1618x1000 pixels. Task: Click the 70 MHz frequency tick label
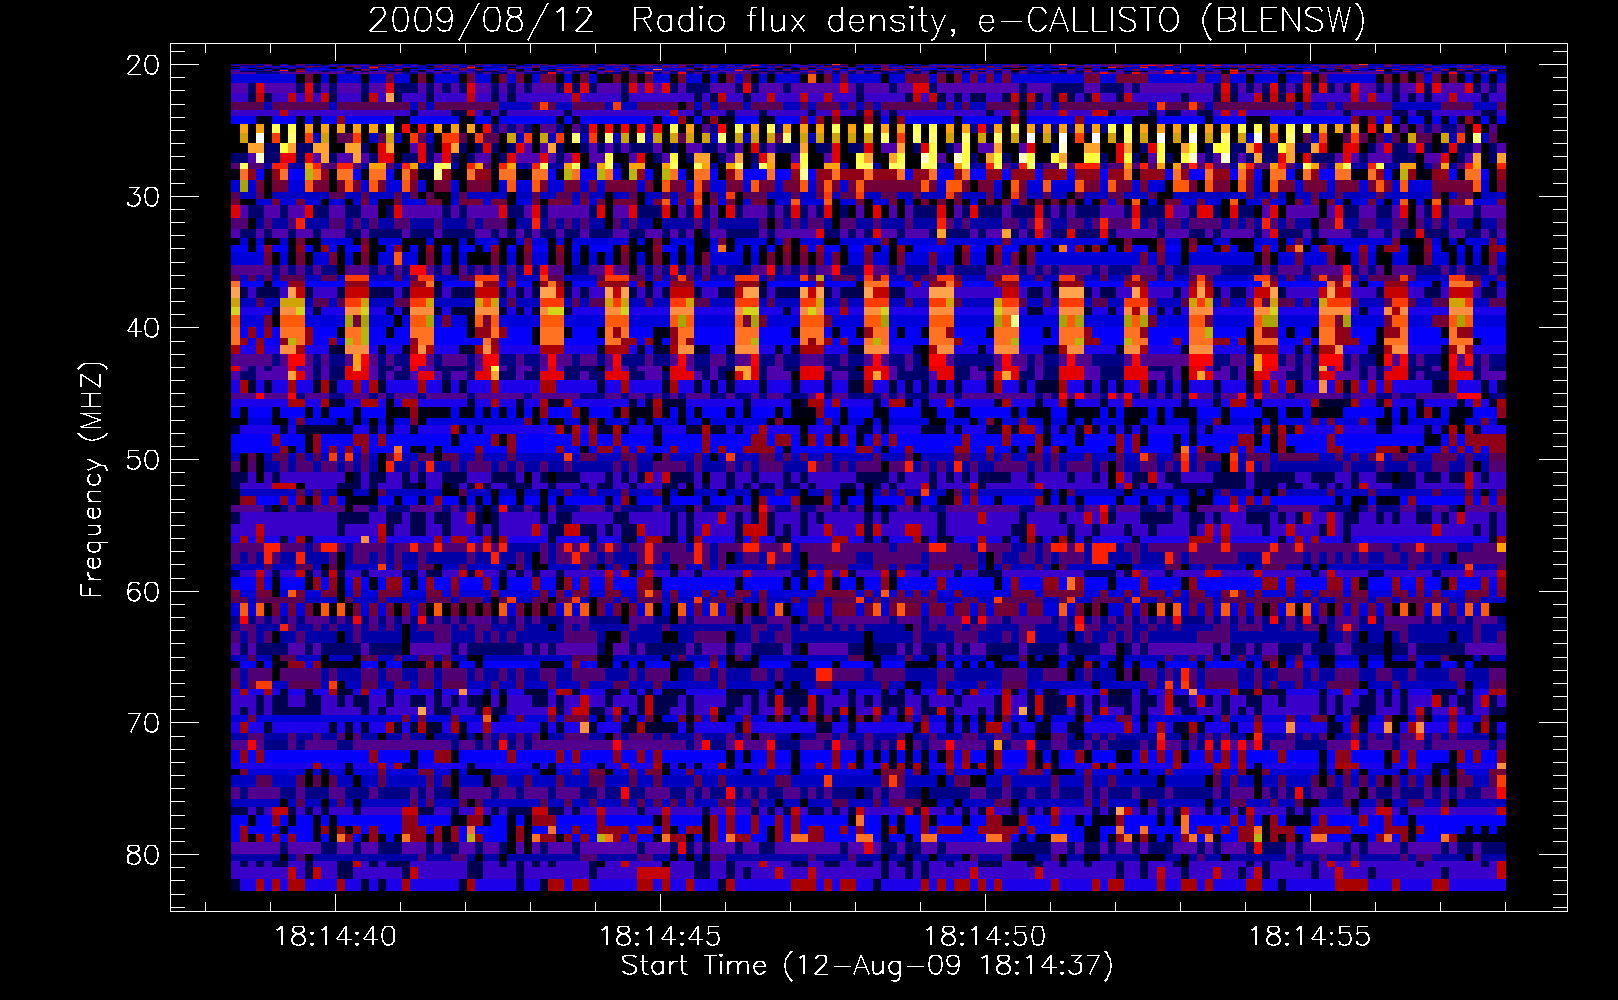(144, 724)
